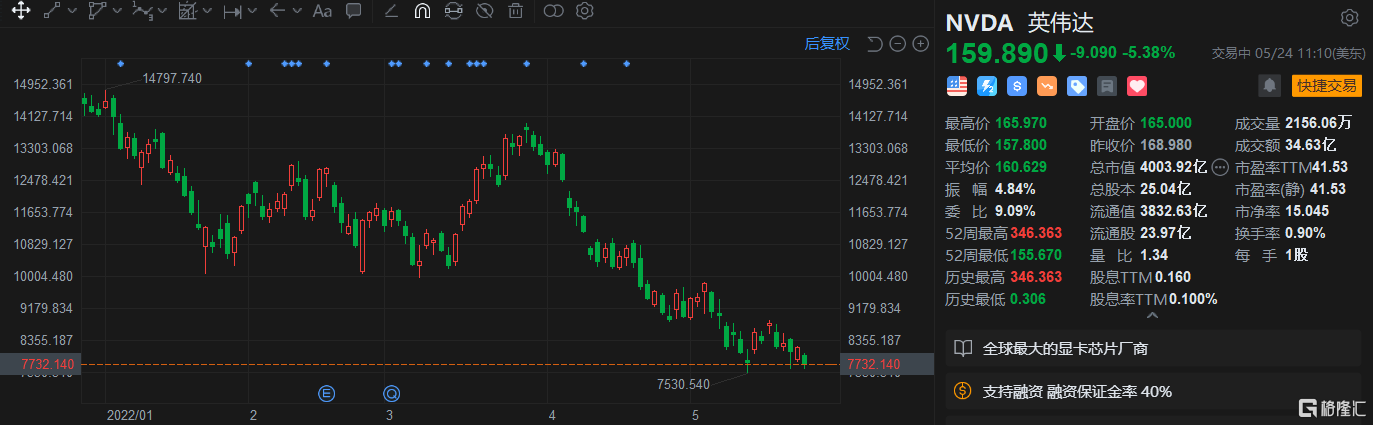The image size is (1373, 425).
Task: Click the US flag market icon
Action: [x=957, y=86]
